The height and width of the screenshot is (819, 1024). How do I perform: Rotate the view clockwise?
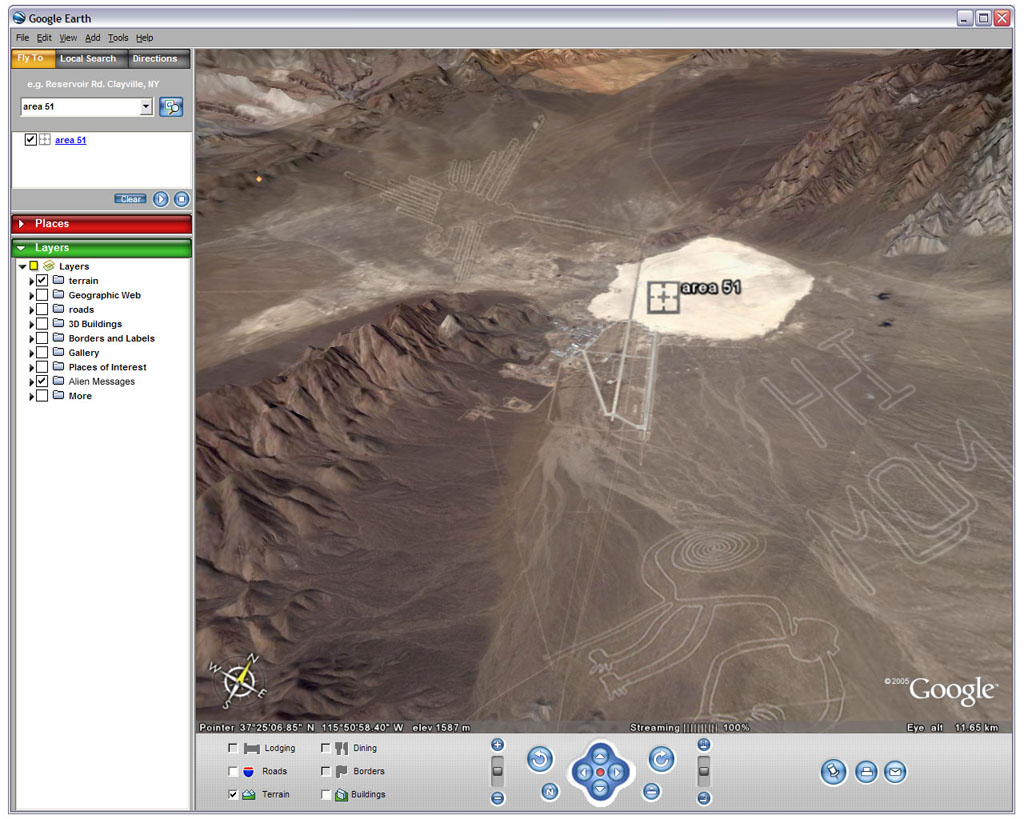point(662,759)
